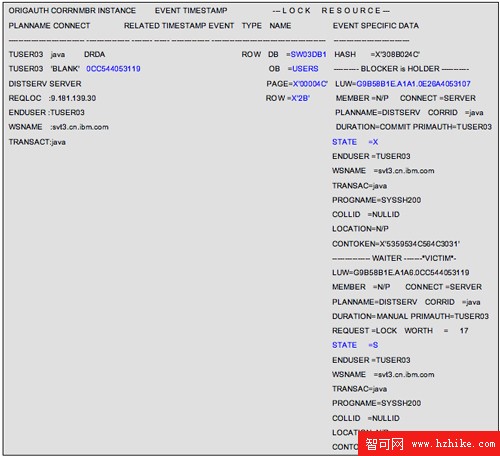Select the 'EVENT SPECIFIC DATA' header

(376, 26)
